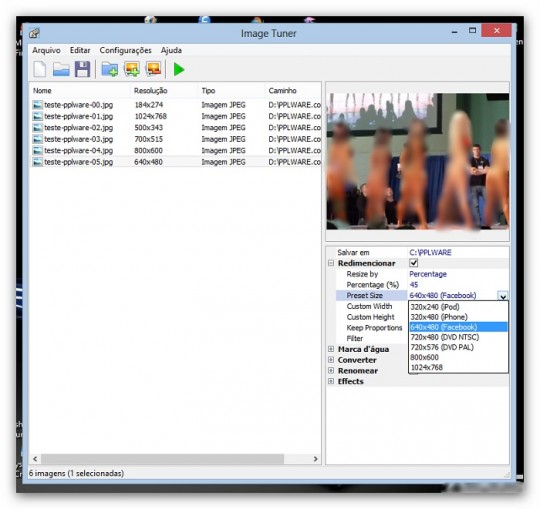Click the horizontal scrollbar right arrow
This screenshot has height=509, width=540.
click(315, 459)
